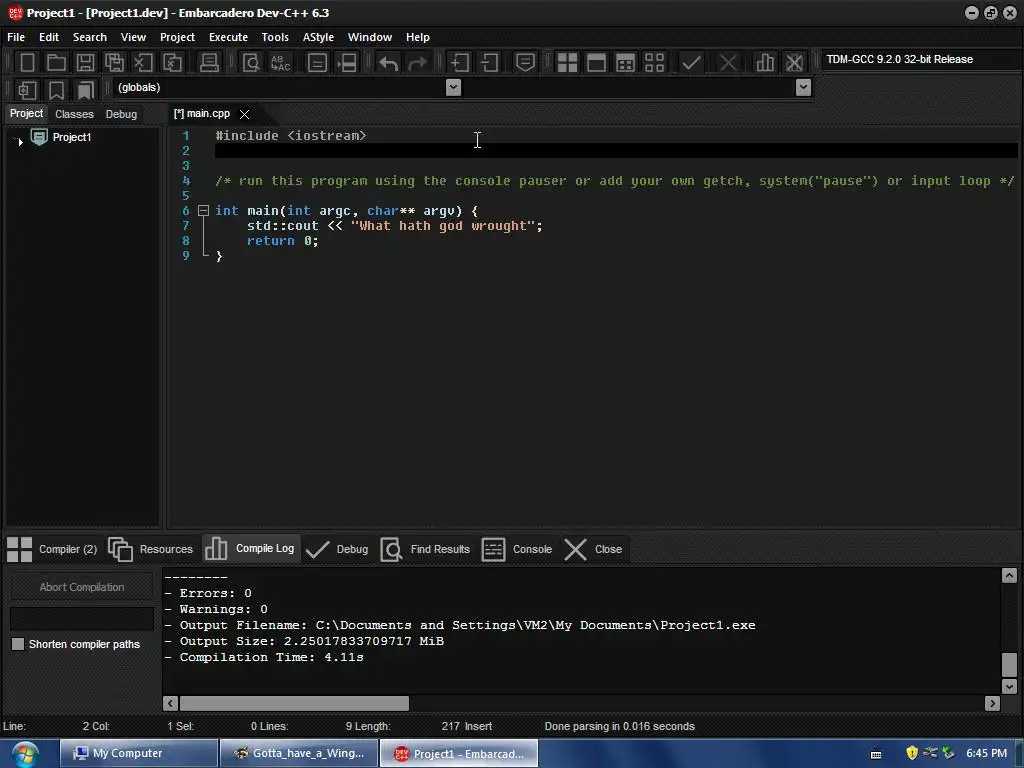Click the Profile bar-chart toolbar icon
1024x768 pixels.
[x=765, y=63]
